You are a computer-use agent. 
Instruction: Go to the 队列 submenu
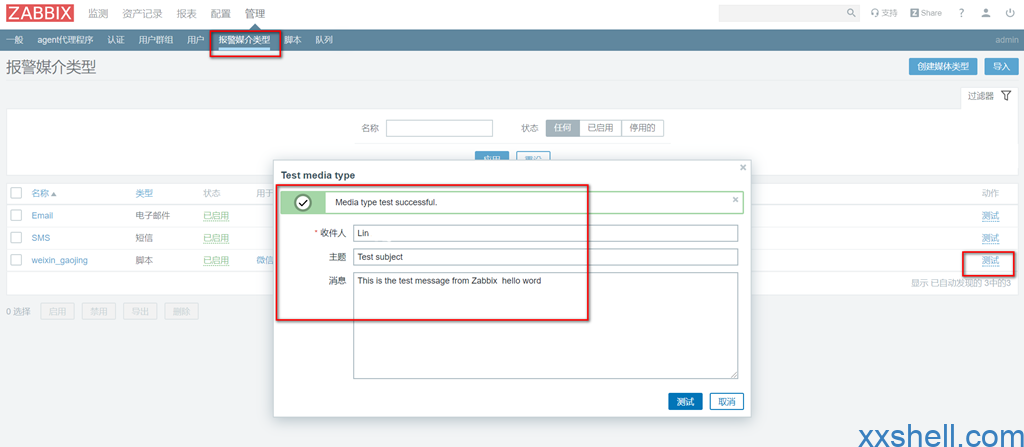324,40
